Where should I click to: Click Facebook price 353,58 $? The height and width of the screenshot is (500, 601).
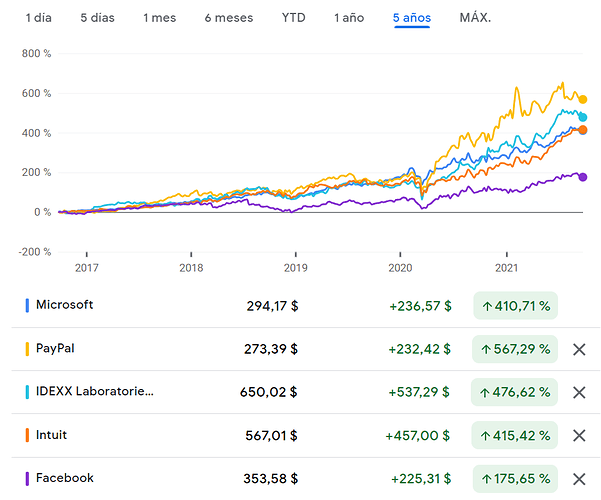tap(271, 479)
